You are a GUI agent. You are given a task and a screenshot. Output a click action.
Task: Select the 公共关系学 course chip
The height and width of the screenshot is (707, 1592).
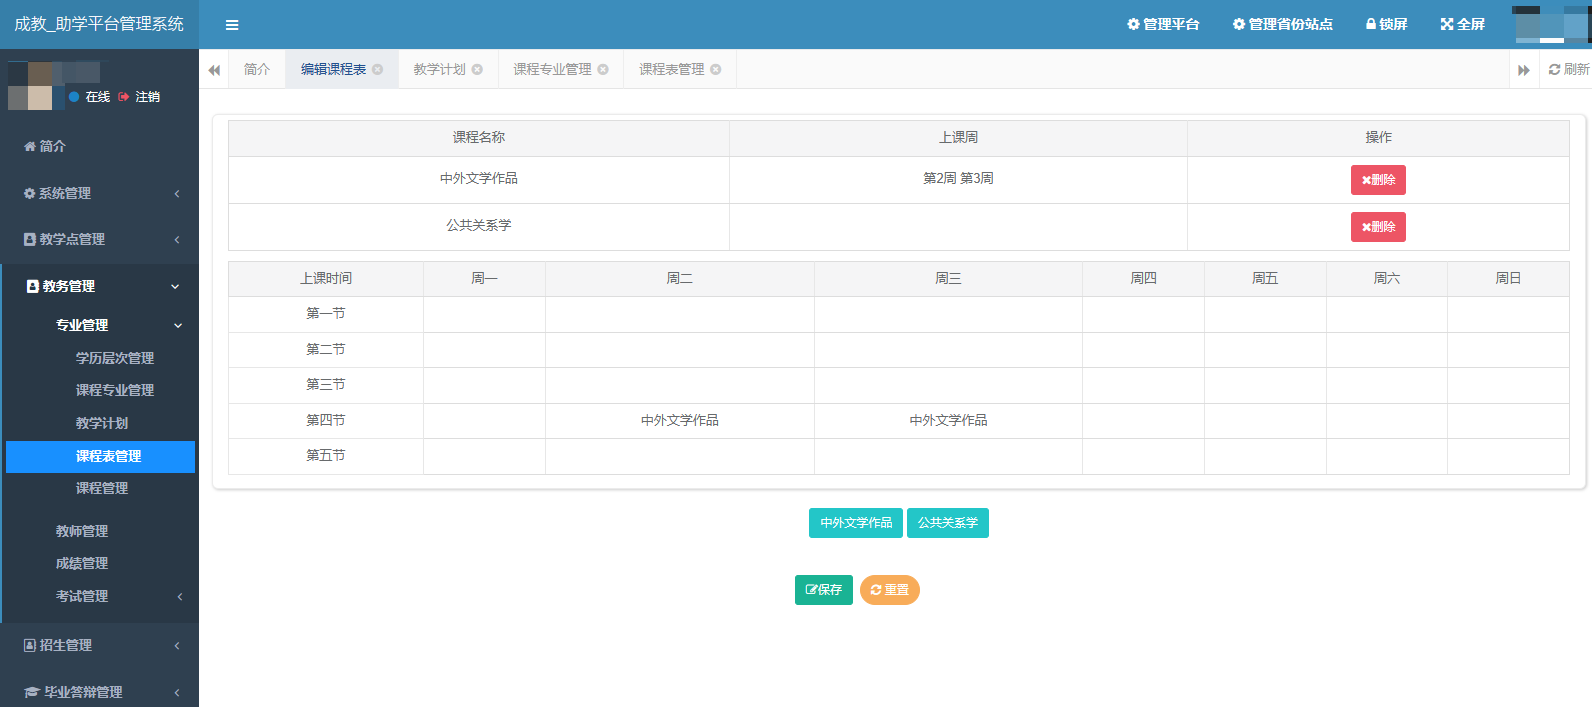coord(947,523)
